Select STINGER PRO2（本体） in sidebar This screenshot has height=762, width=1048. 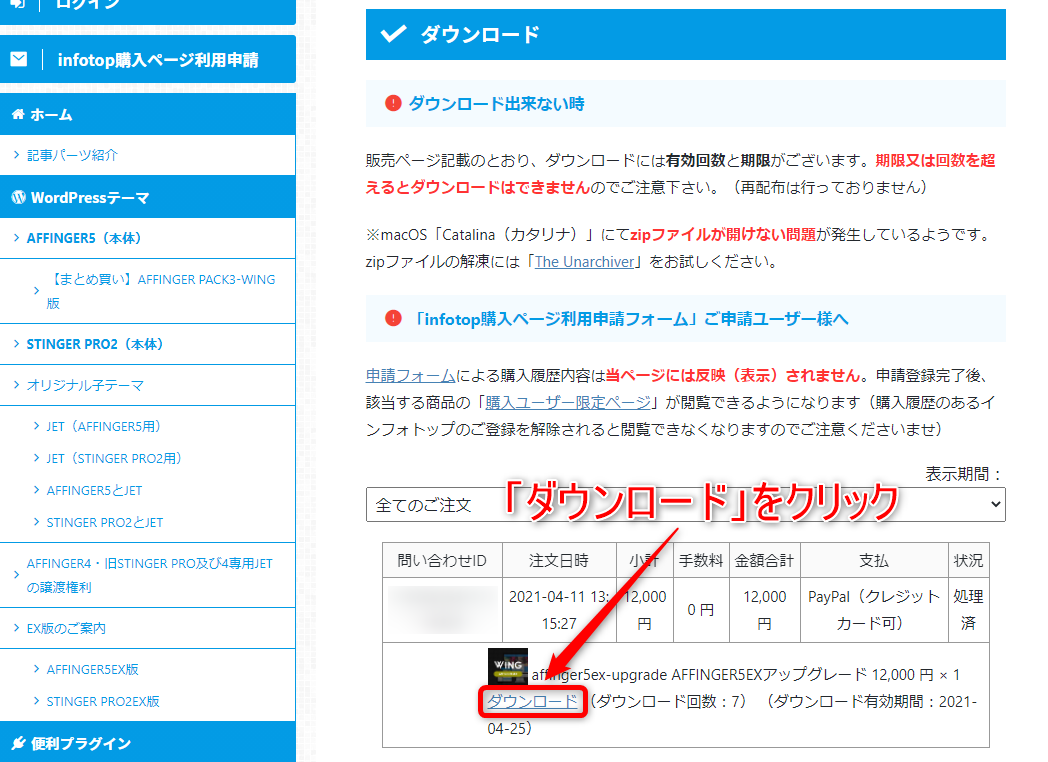(x=148, y=344)
